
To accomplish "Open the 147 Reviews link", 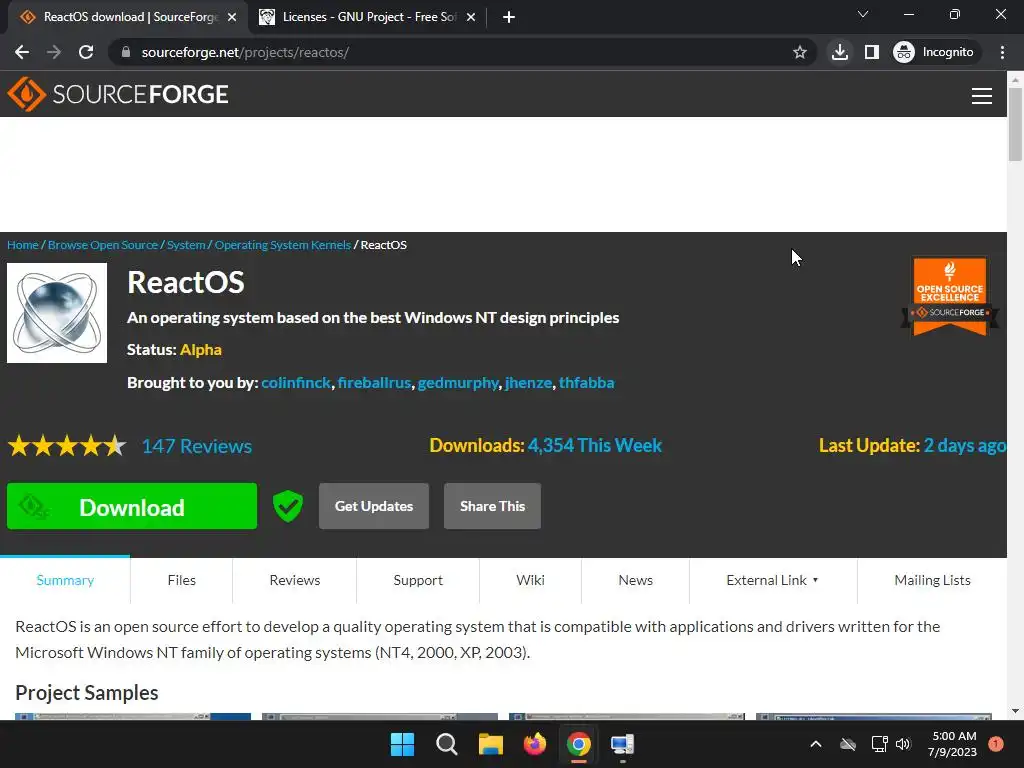I will 197,446.
